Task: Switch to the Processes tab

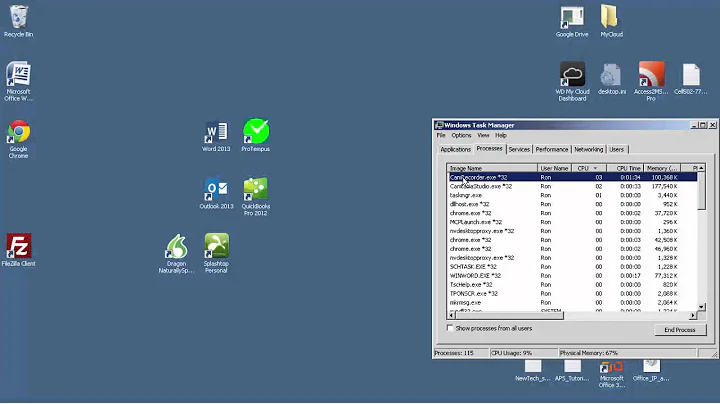Action: pos(489,148)
